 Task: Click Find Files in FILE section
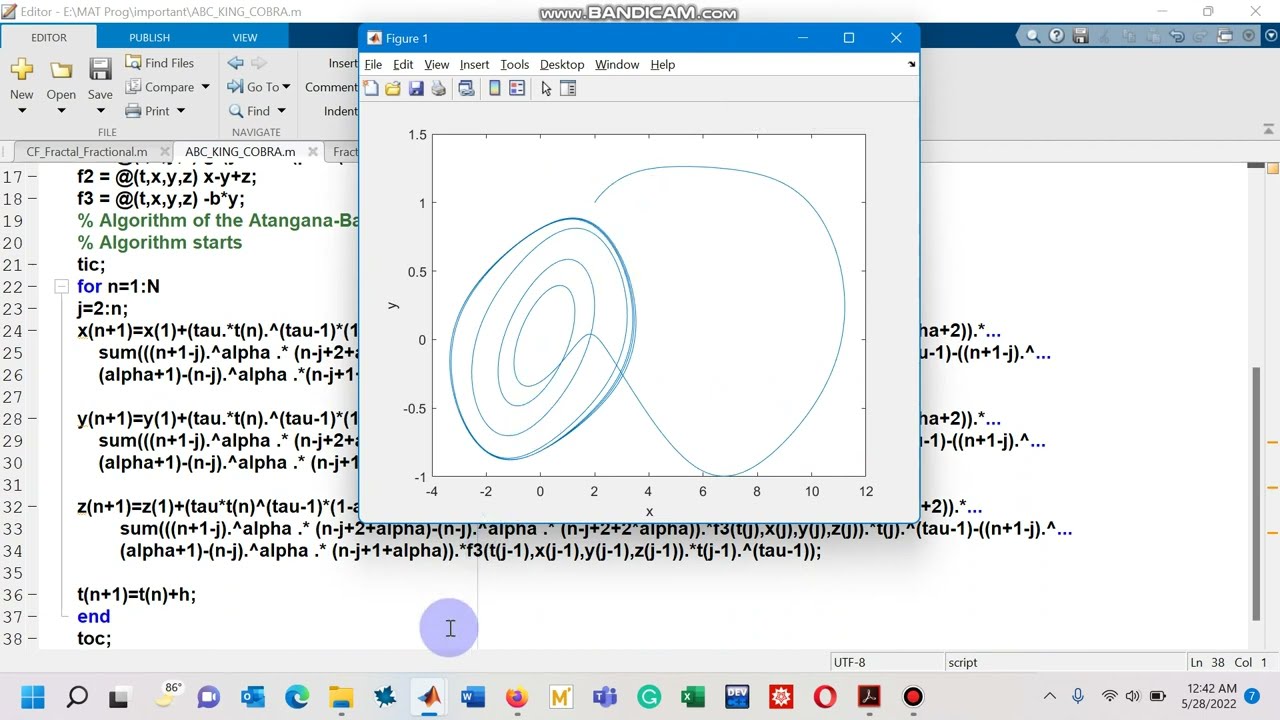point(160,62)
